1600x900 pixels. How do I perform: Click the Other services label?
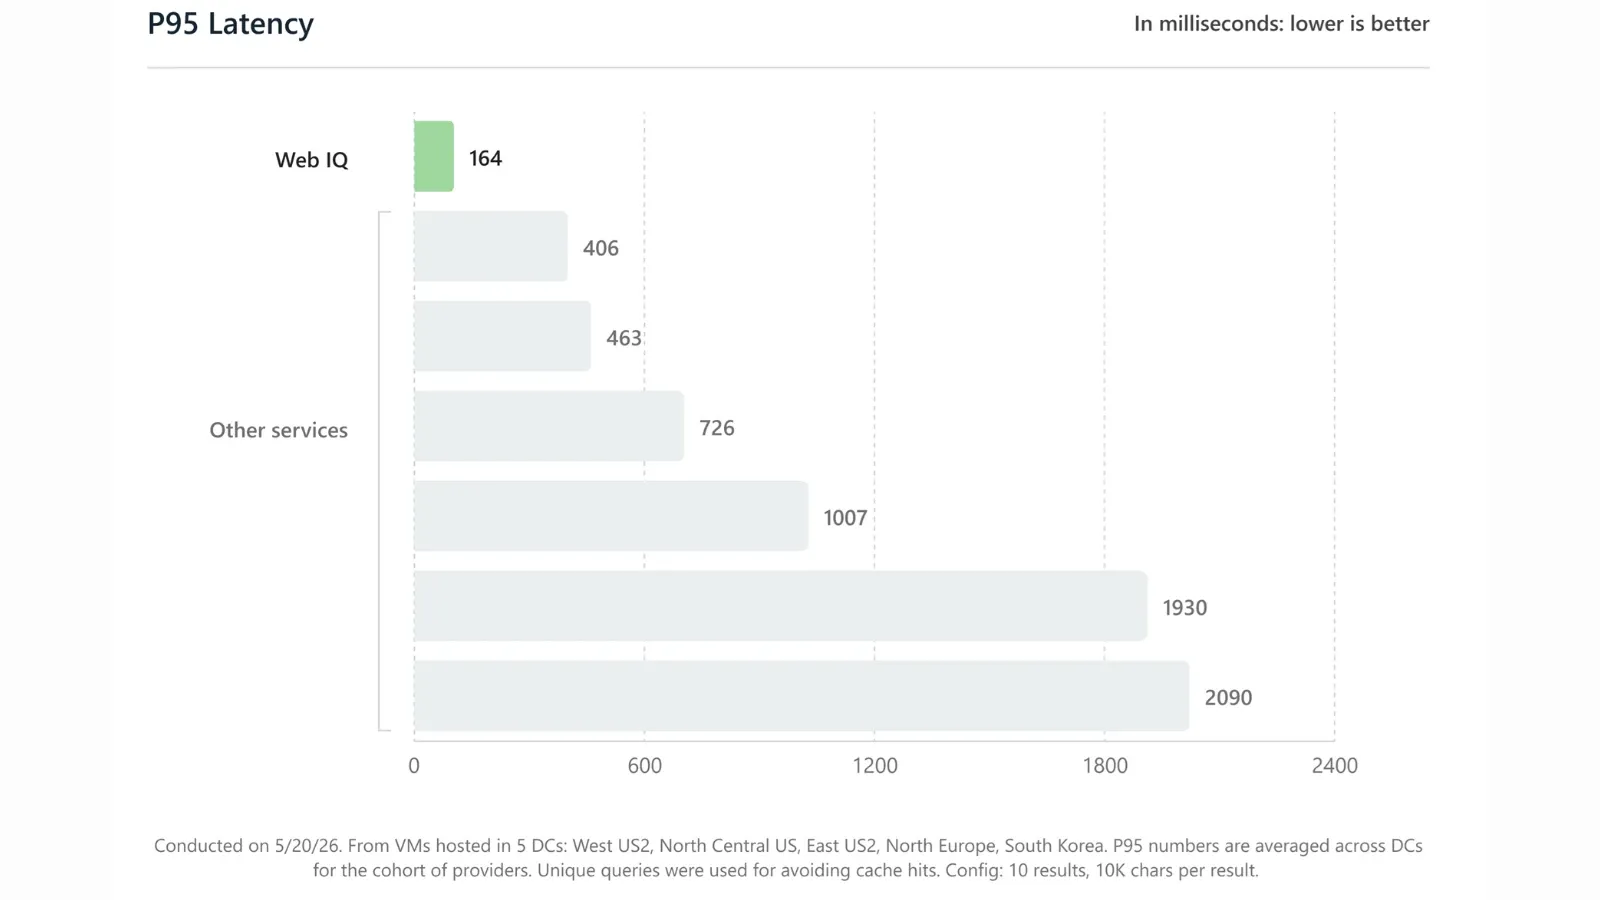pyautogui.click(x=279, y=430)
